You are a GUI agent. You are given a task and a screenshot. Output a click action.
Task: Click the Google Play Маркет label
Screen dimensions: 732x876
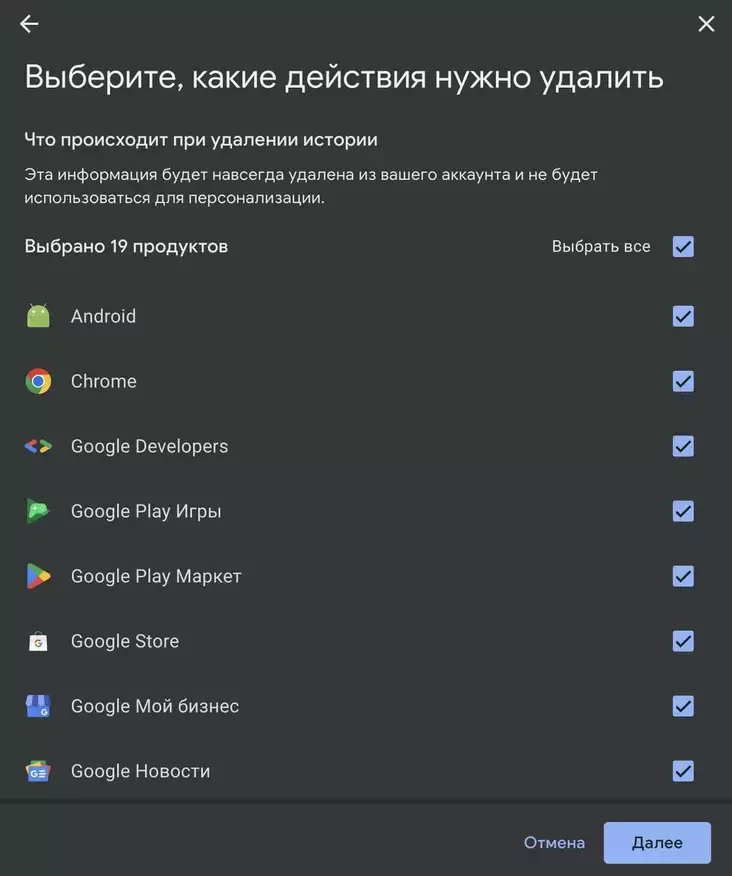tap(156, 577)
